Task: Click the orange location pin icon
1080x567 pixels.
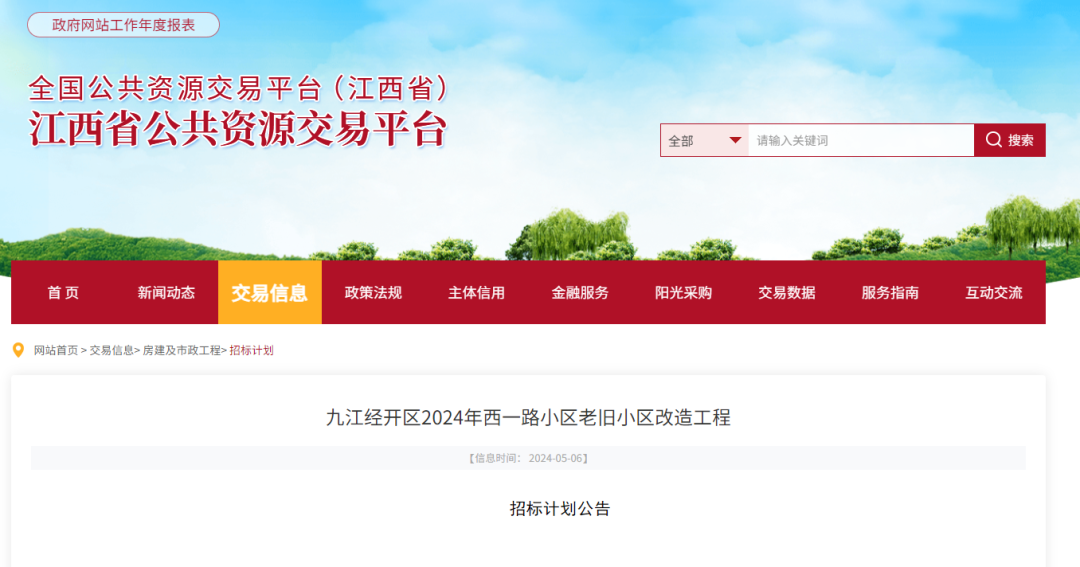Action: click(19, 351)
